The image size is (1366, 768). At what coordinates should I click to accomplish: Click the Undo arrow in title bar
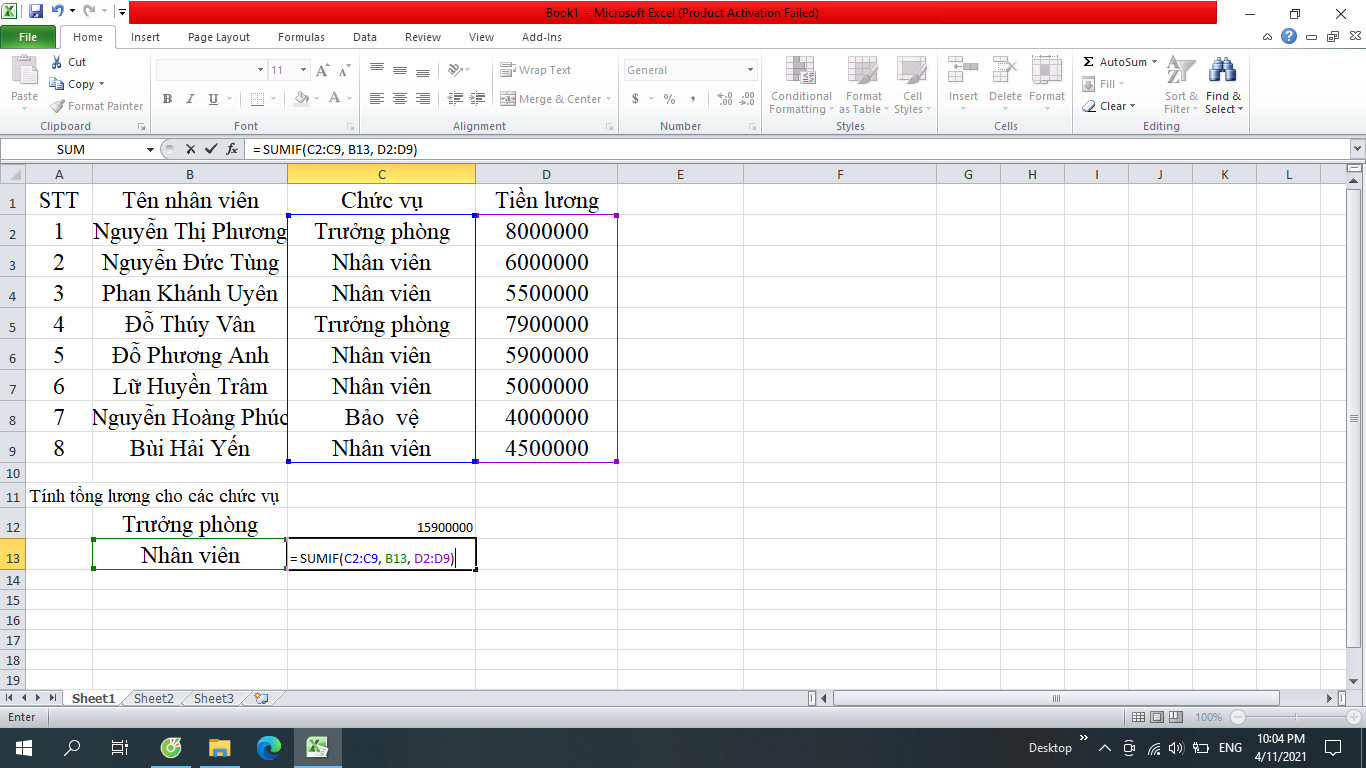[58, 12]
